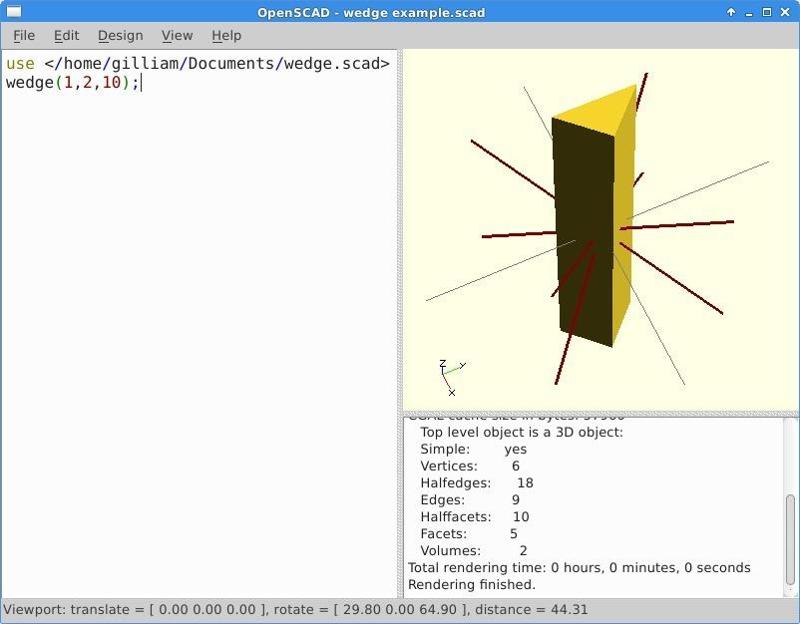Screen dimensions: 800x624
Task: Maximize the OpenSCAD window
Action: (x=766, y=12)
